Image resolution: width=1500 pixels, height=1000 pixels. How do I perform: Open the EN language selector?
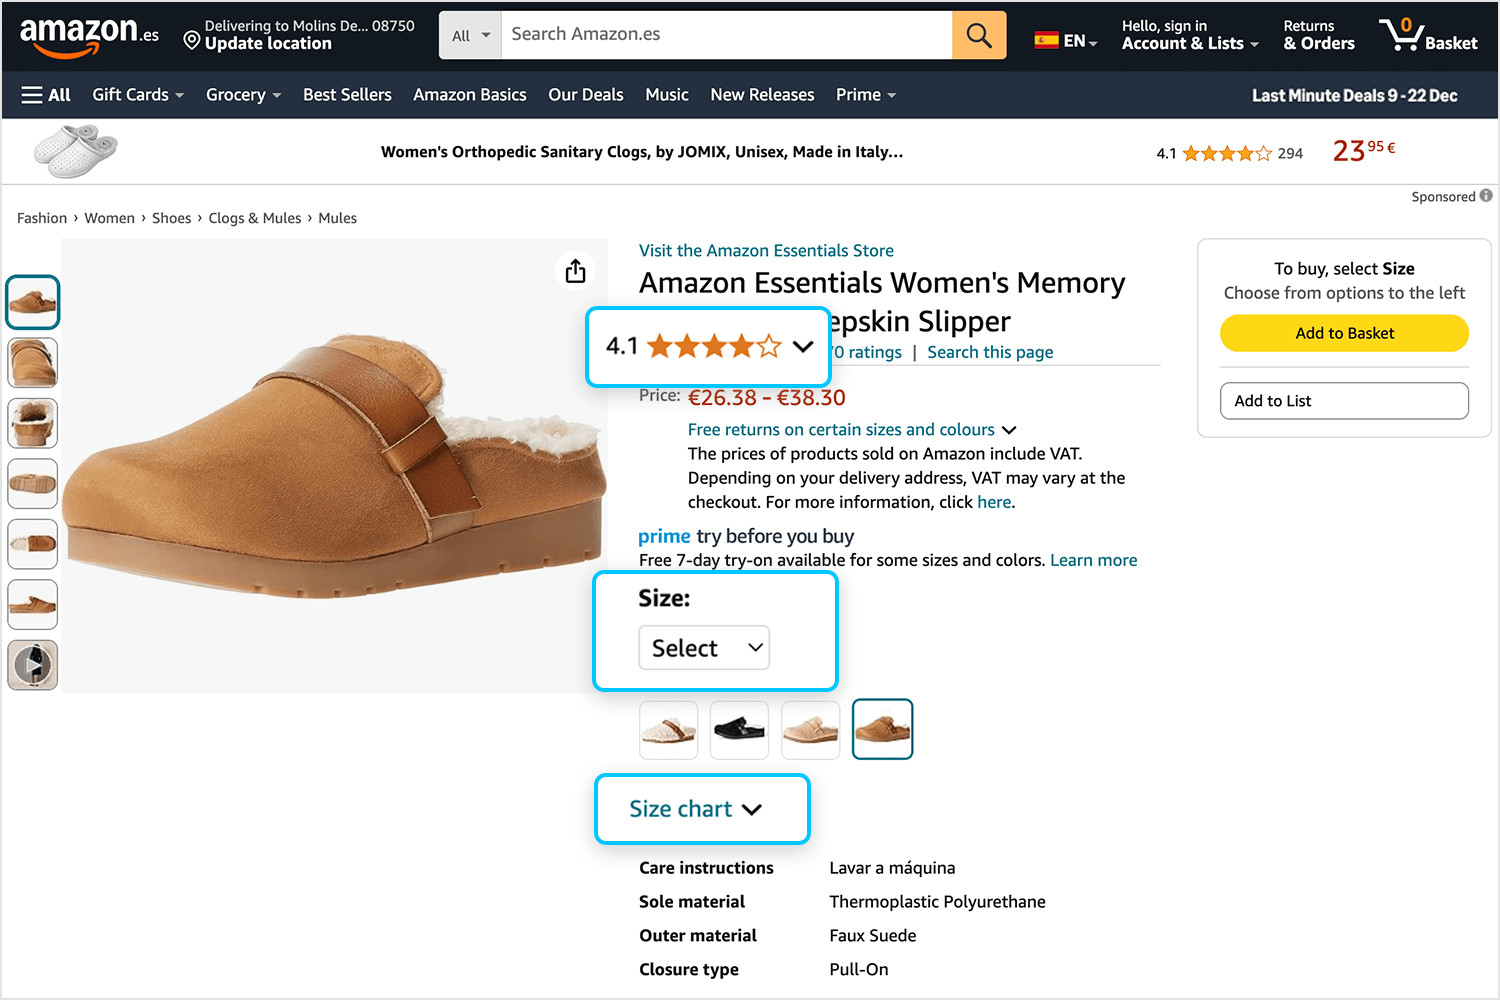pos(1066,41)
